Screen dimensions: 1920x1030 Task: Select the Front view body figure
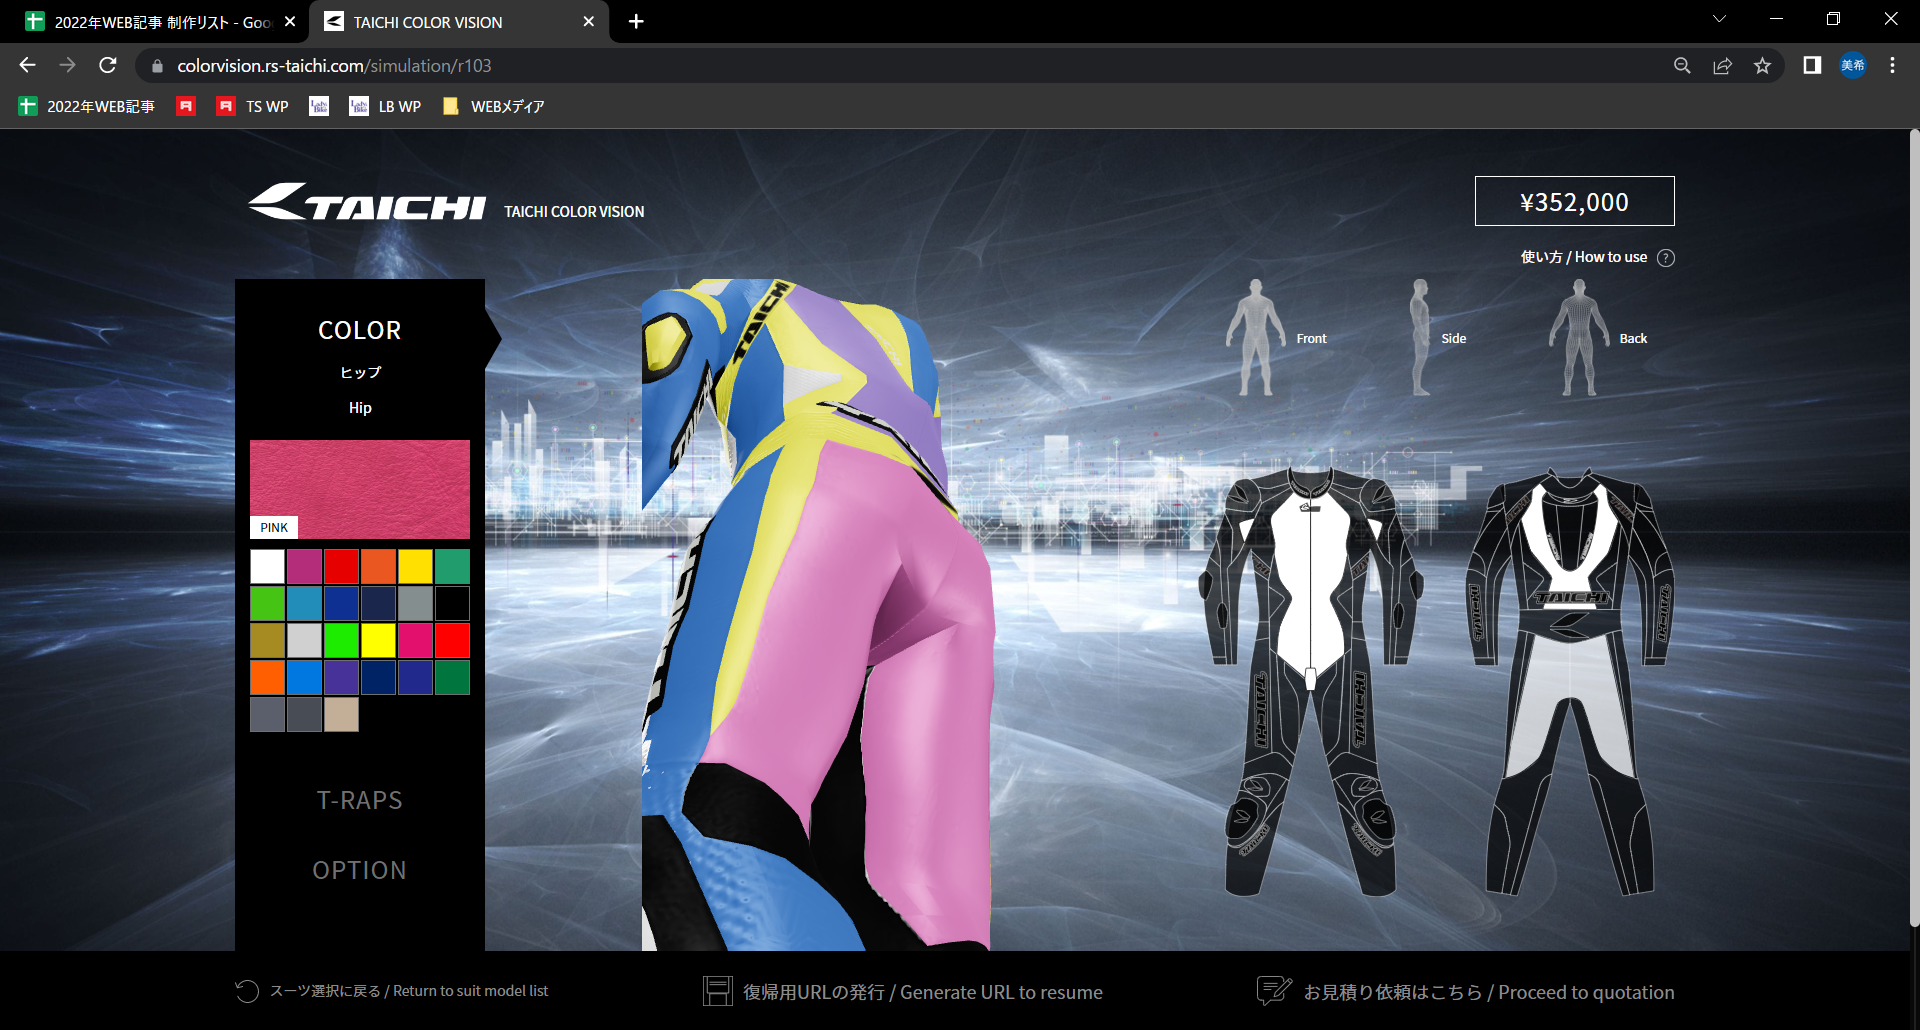pos(1256,337)
